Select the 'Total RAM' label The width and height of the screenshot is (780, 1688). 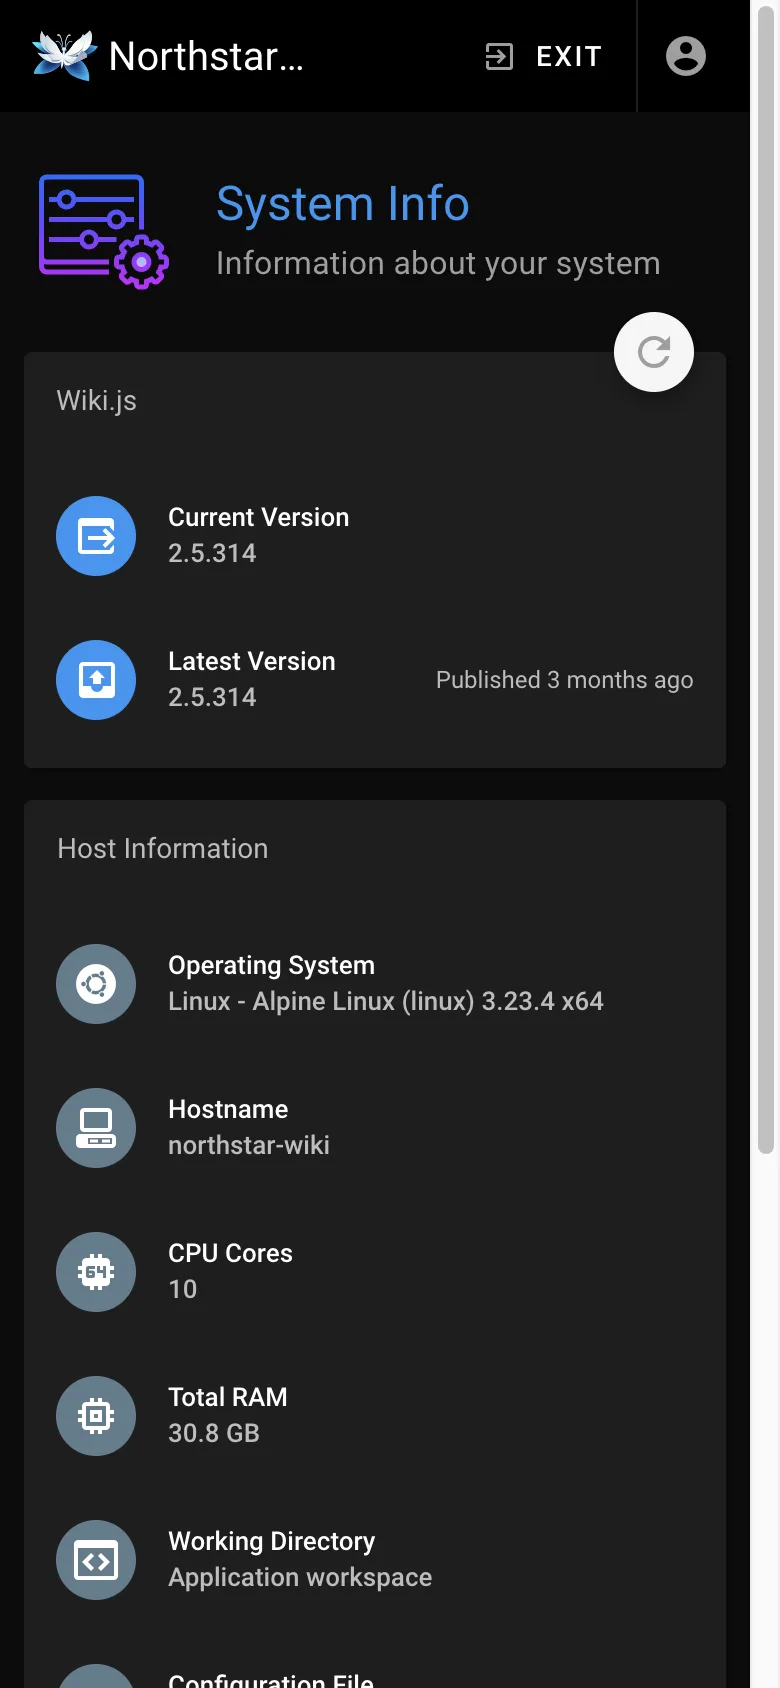(228, 1397)
